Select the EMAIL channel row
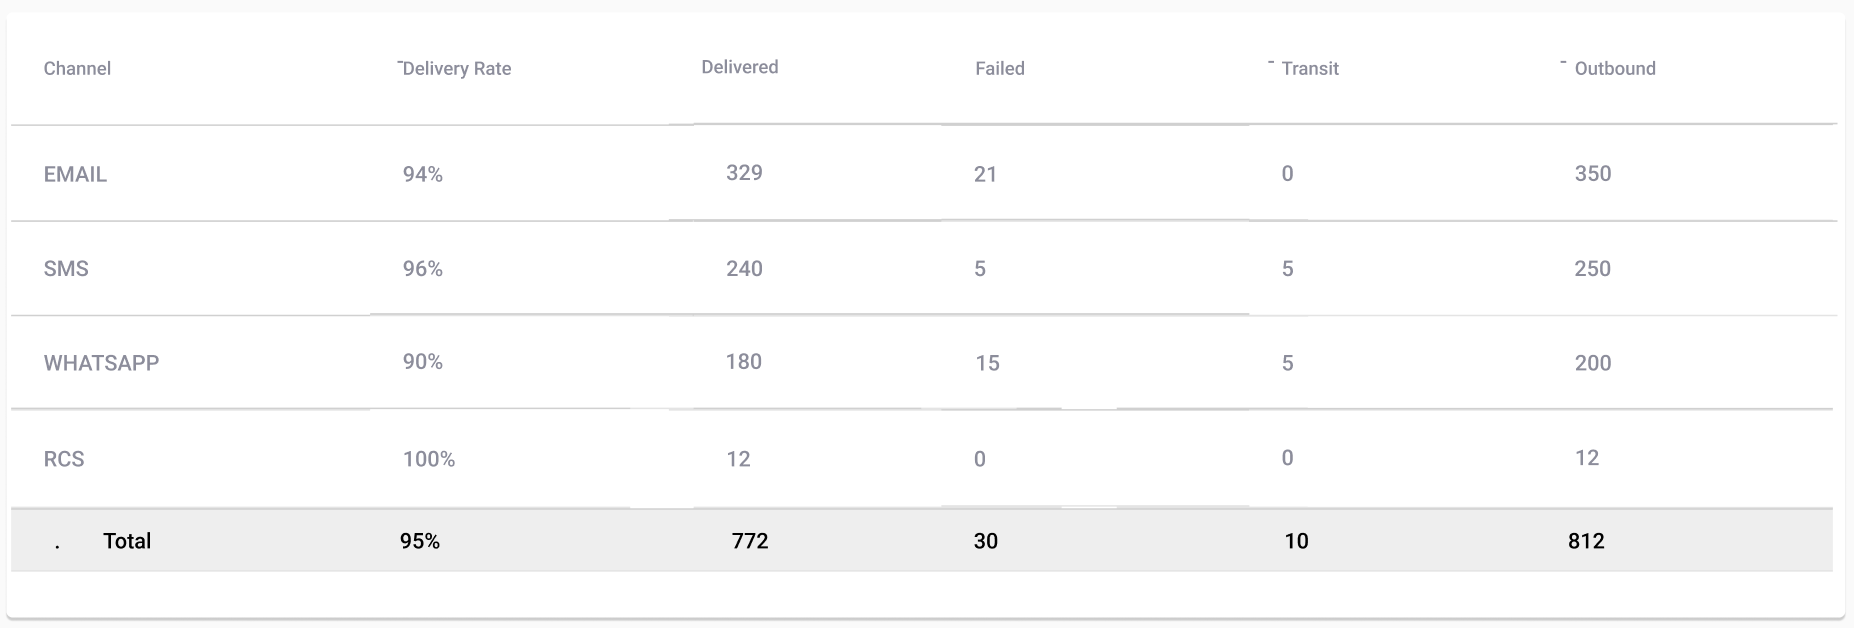1854x628 pixels. tap(923, 173)
